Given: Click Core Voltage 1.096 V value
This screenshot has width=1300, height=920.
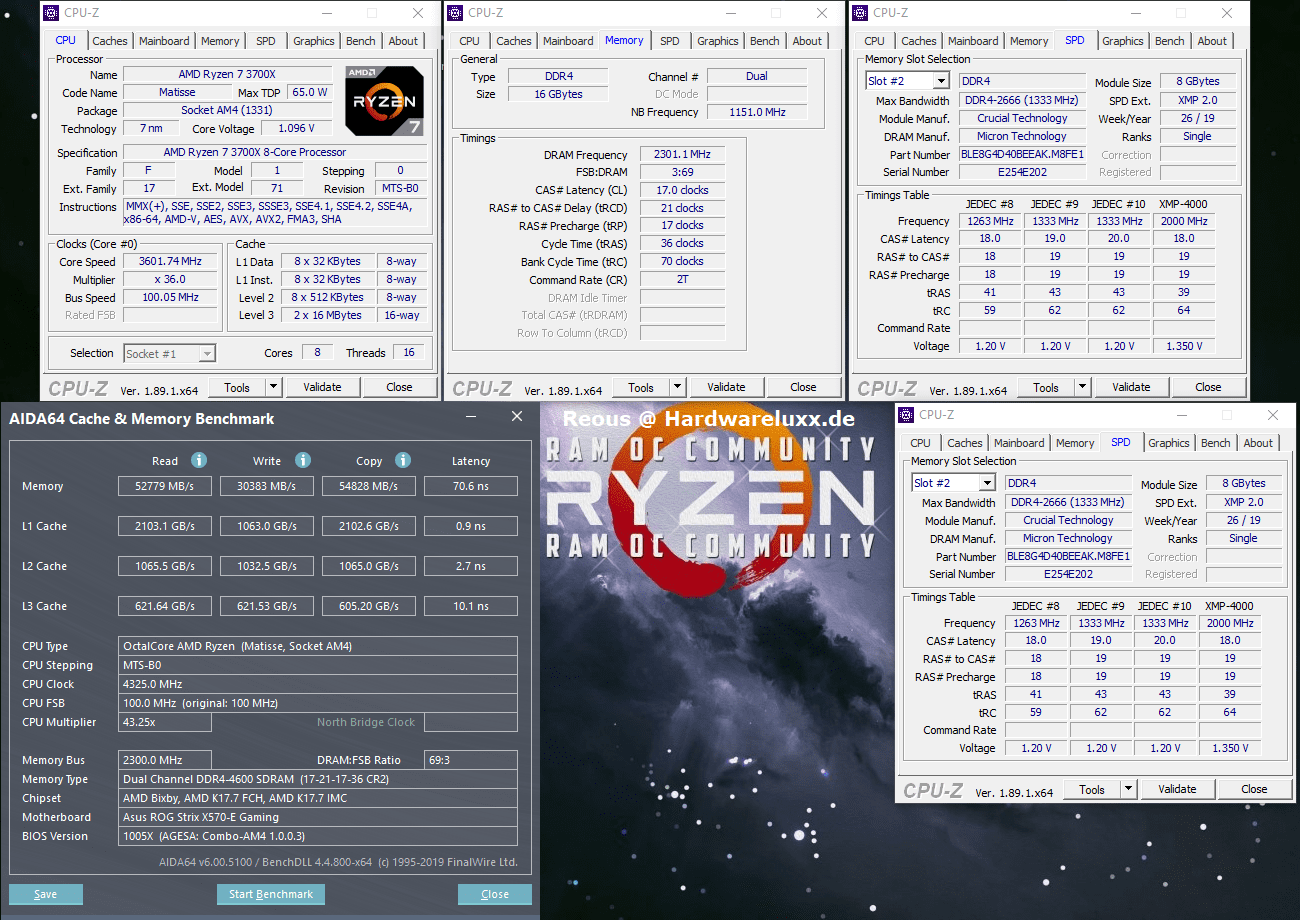Looking at the screenshot, I should point(297,128).
